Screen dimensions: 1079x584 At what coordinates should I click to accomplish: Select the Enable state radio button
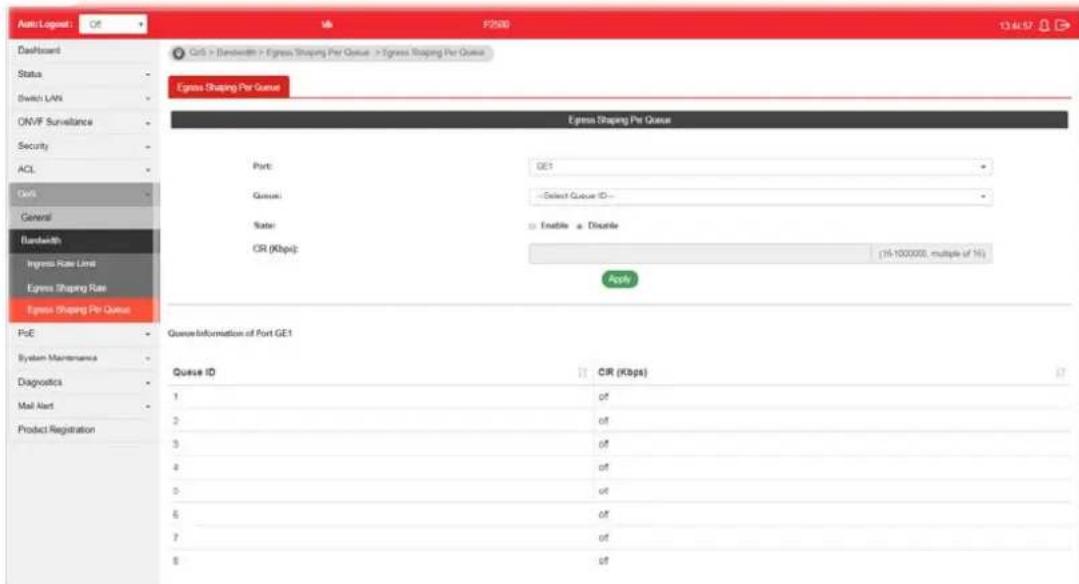pyautogui.click(x=532, y=226)
